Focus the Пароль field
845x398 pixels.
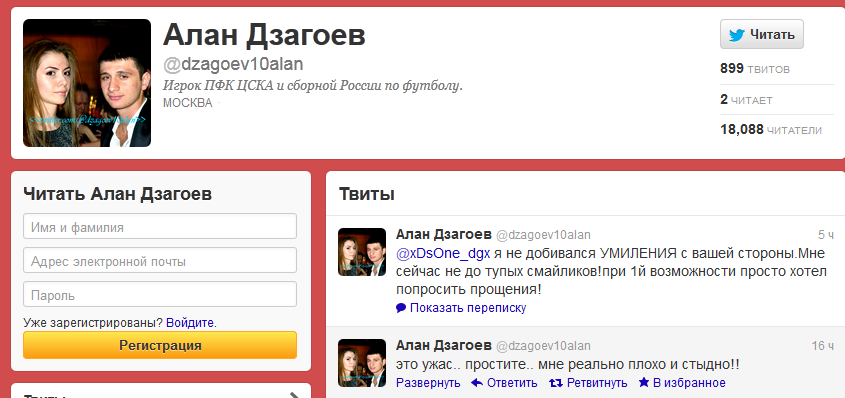point(160,295)
